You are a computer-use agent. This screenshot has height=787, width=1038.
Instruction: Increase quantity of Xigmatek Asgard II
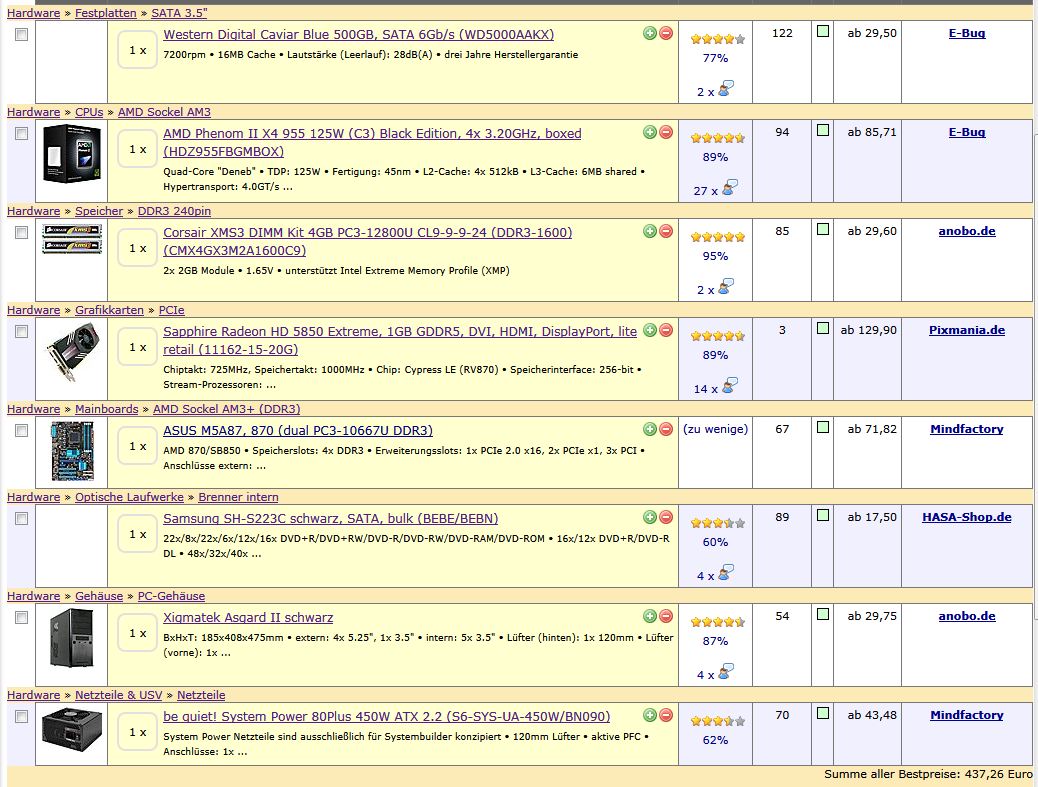(x=650, y=616)
